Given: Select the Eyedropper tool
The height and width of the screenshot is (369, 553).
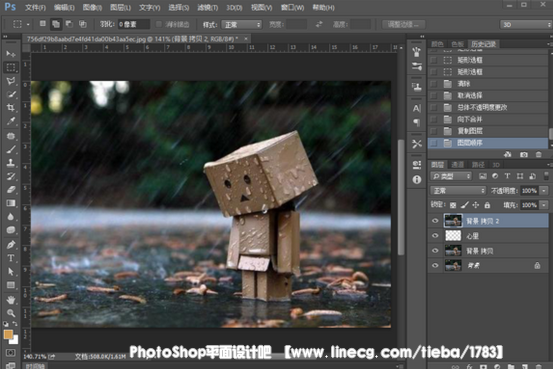Looking at the screenshot, I should [x=11, y=121].
